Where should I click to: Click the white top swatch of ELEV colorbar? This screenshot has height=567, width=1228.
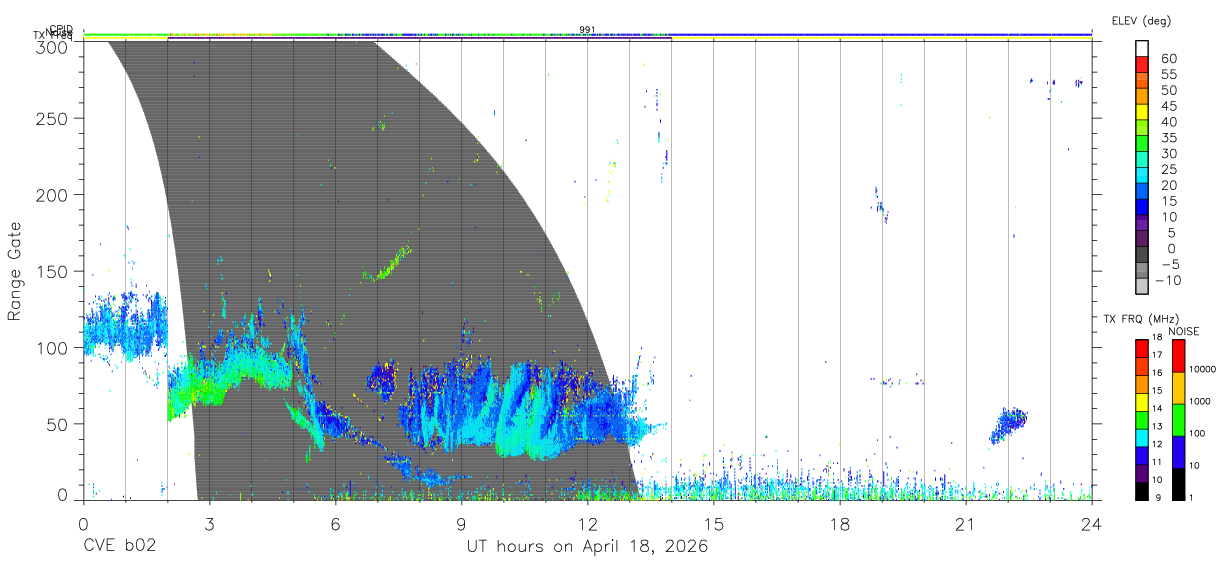pyautogui.click(x=1142, y=48)
